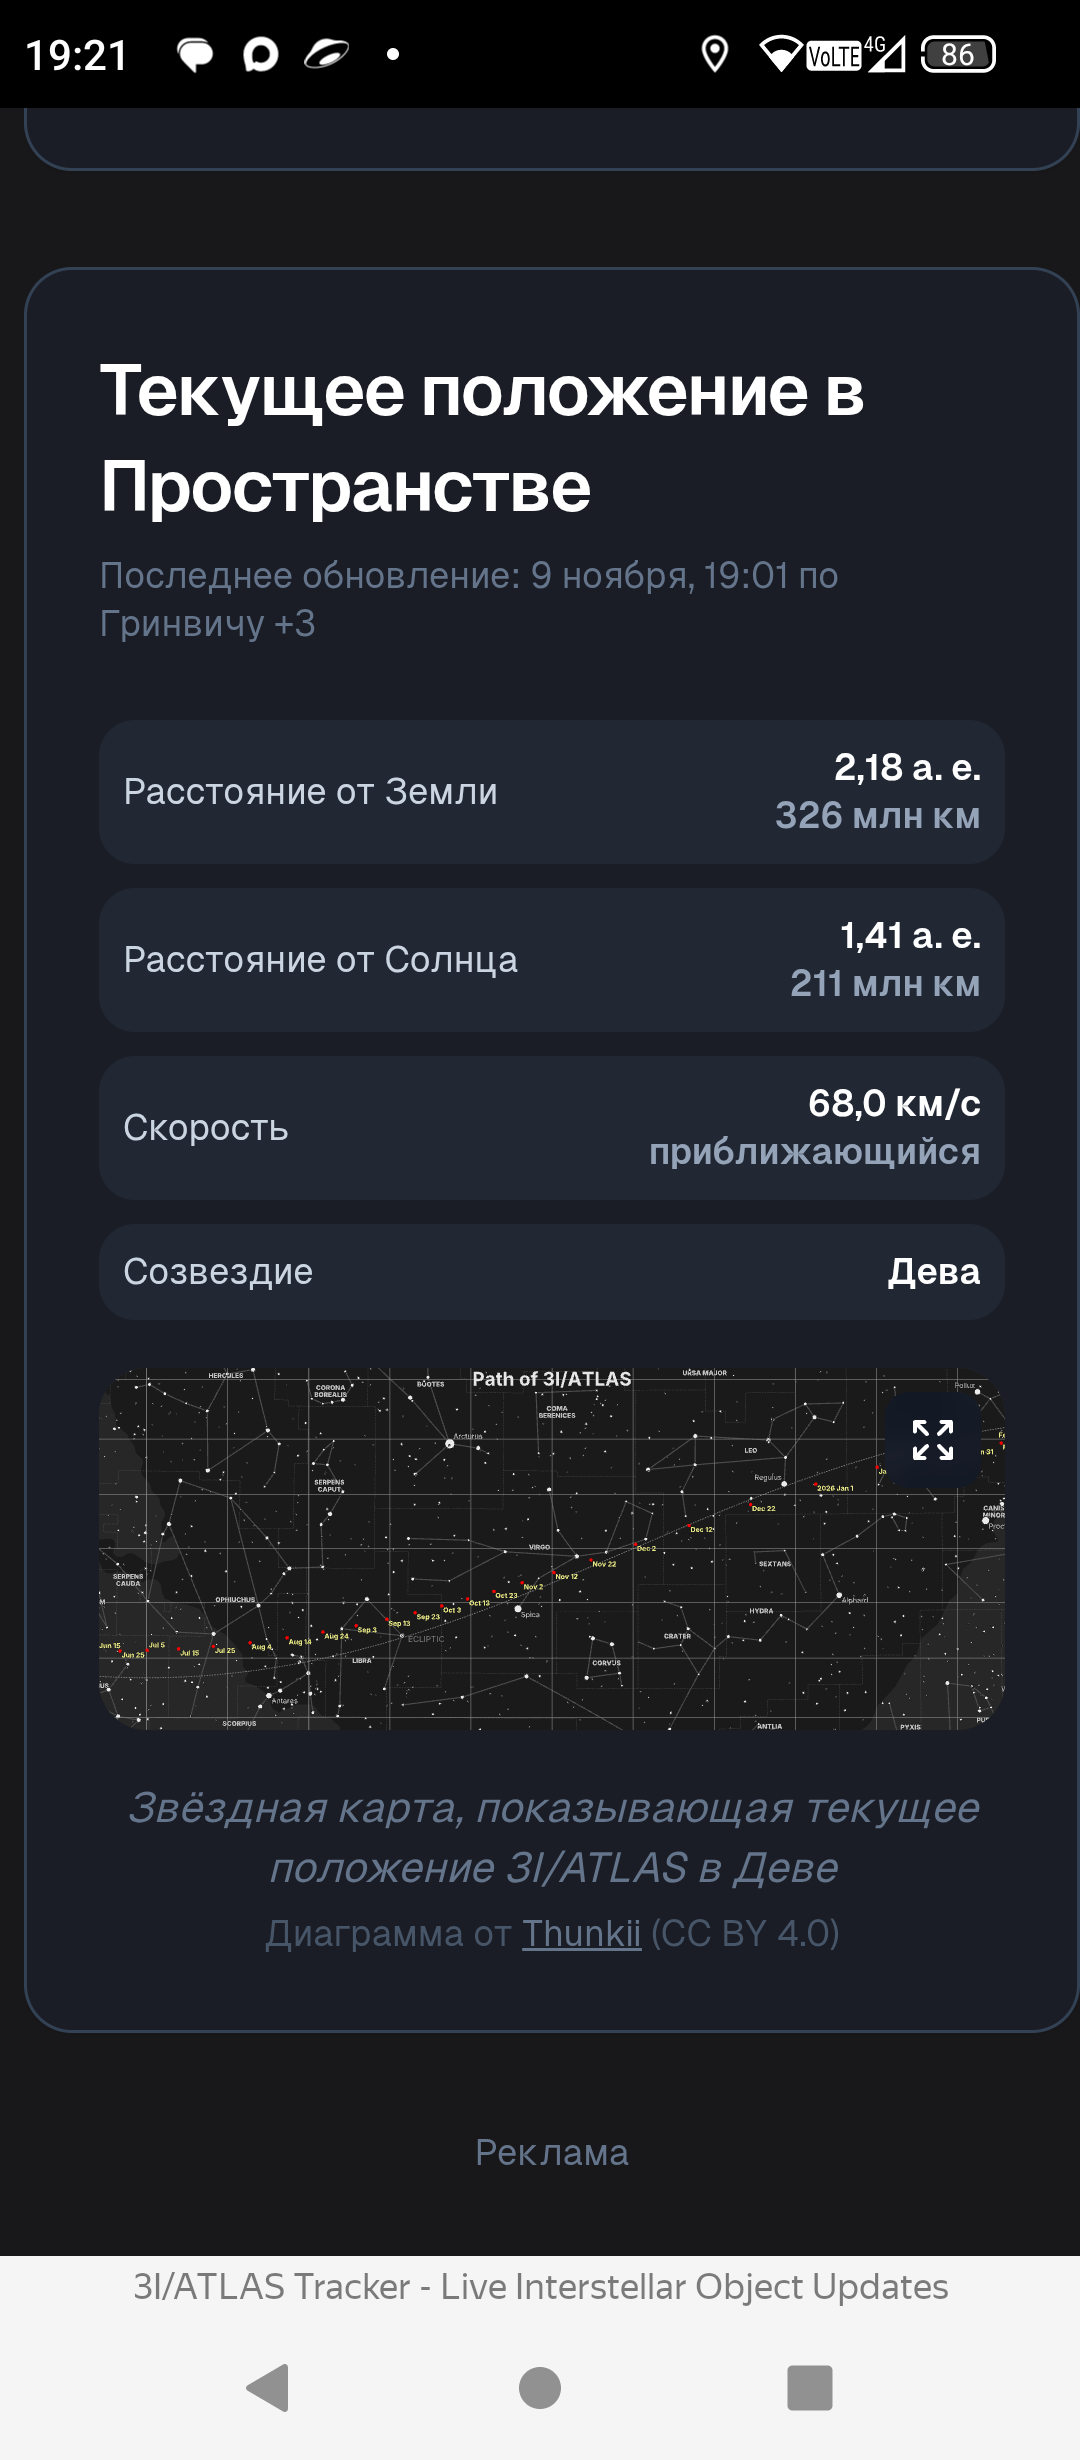Tap the planet-shaped notification icon
1080x2460 pixels.
tap(326, 54)
